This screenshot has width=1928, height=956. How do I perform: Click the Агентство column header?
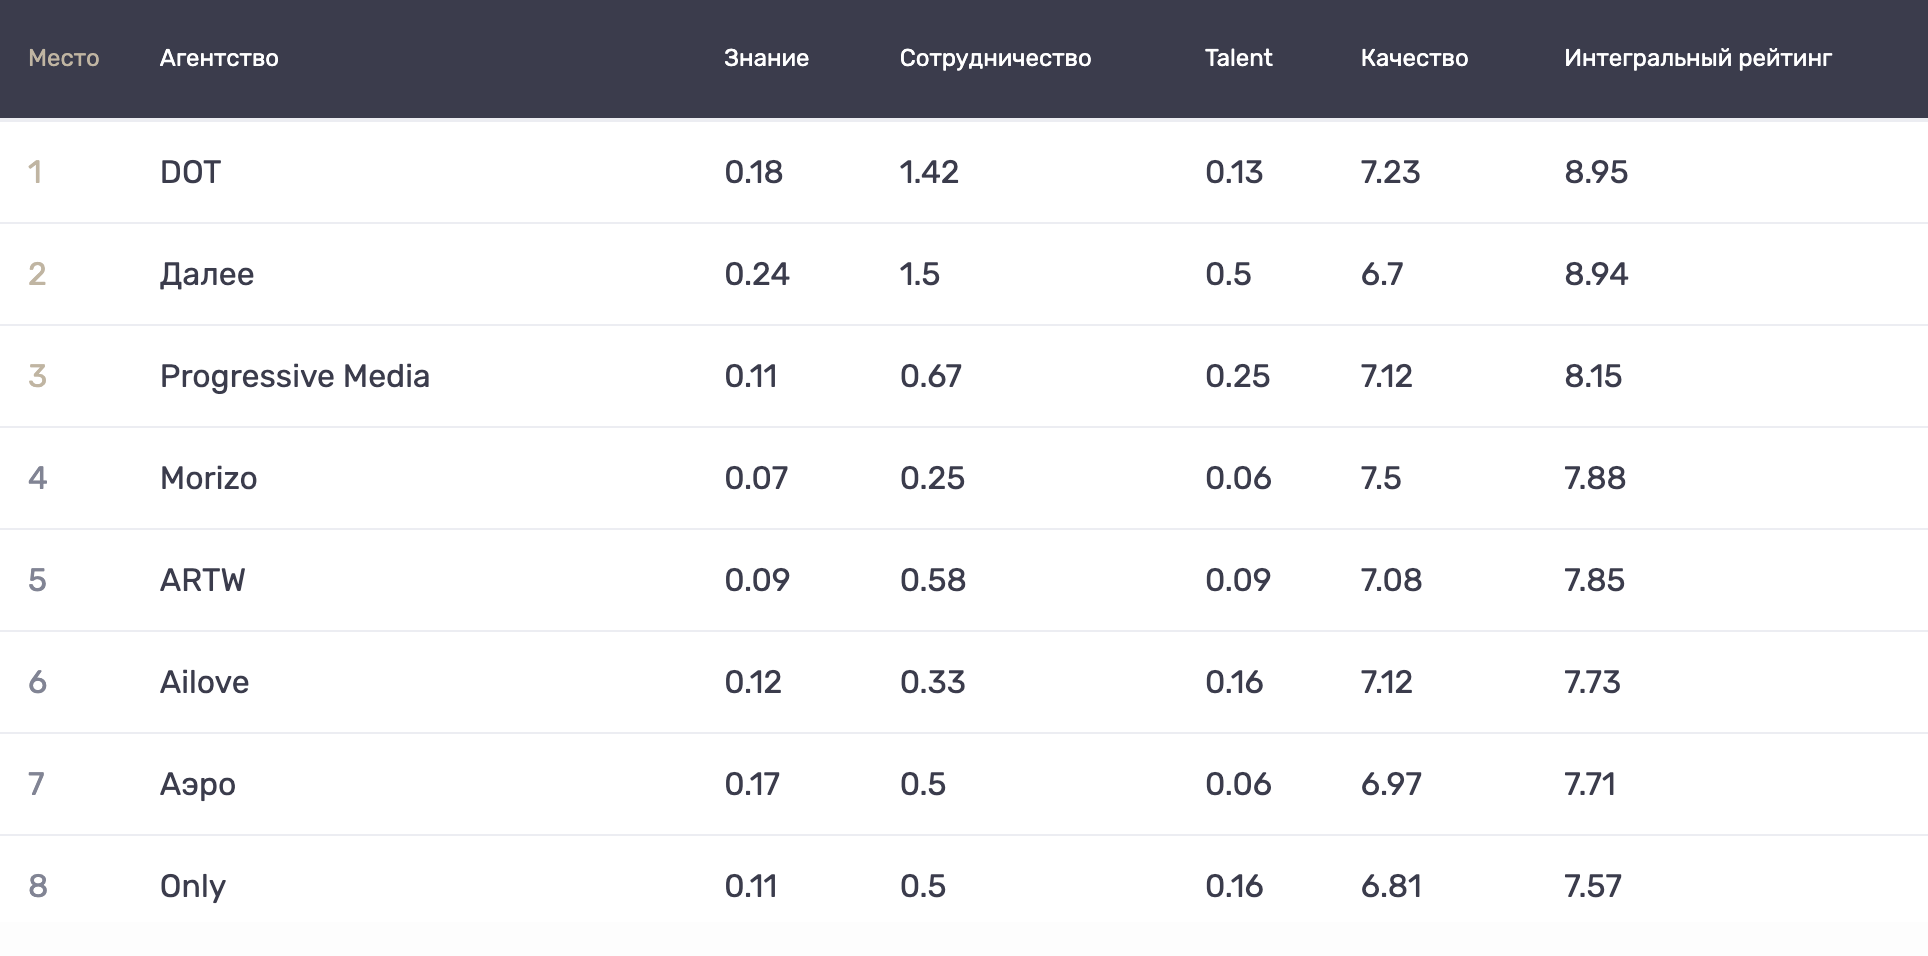219,58
